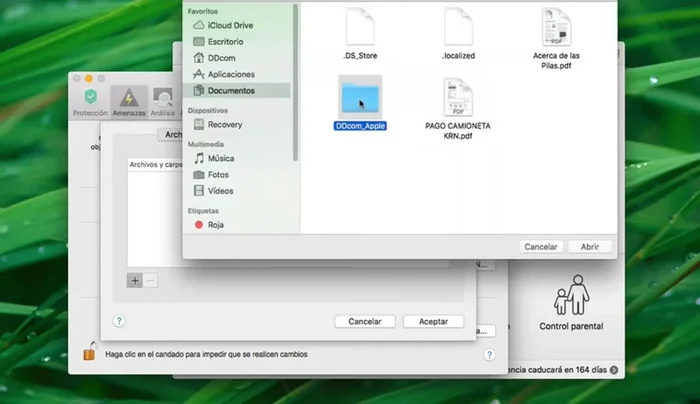Select the Amenazas warning icon

click(x=128, y=100)
